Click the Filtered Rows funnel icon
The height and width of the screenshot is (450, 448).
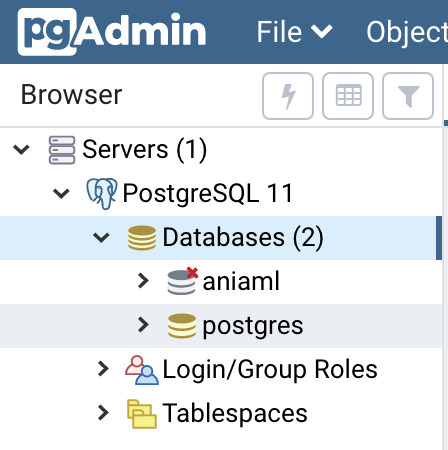408,96
